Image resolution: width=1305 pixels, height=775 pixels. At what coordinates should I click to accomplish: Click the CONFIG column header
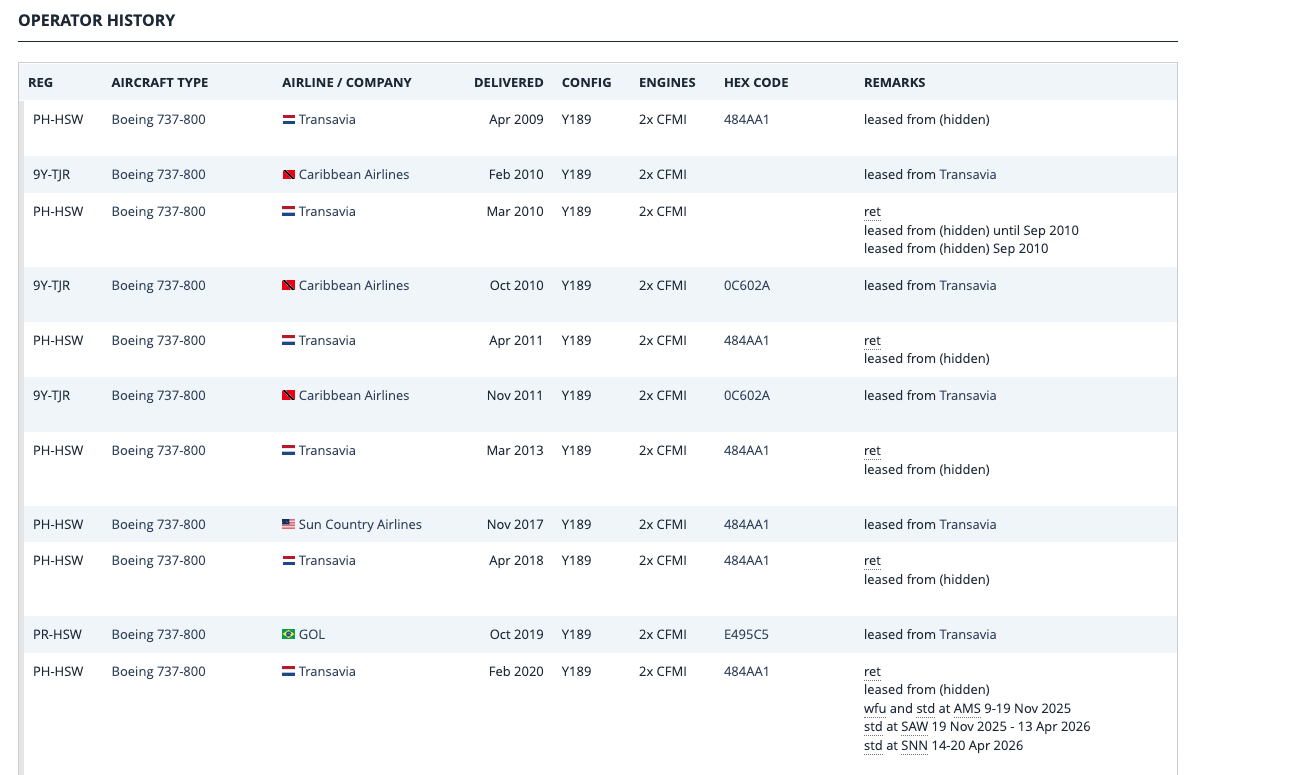point(586,83)
